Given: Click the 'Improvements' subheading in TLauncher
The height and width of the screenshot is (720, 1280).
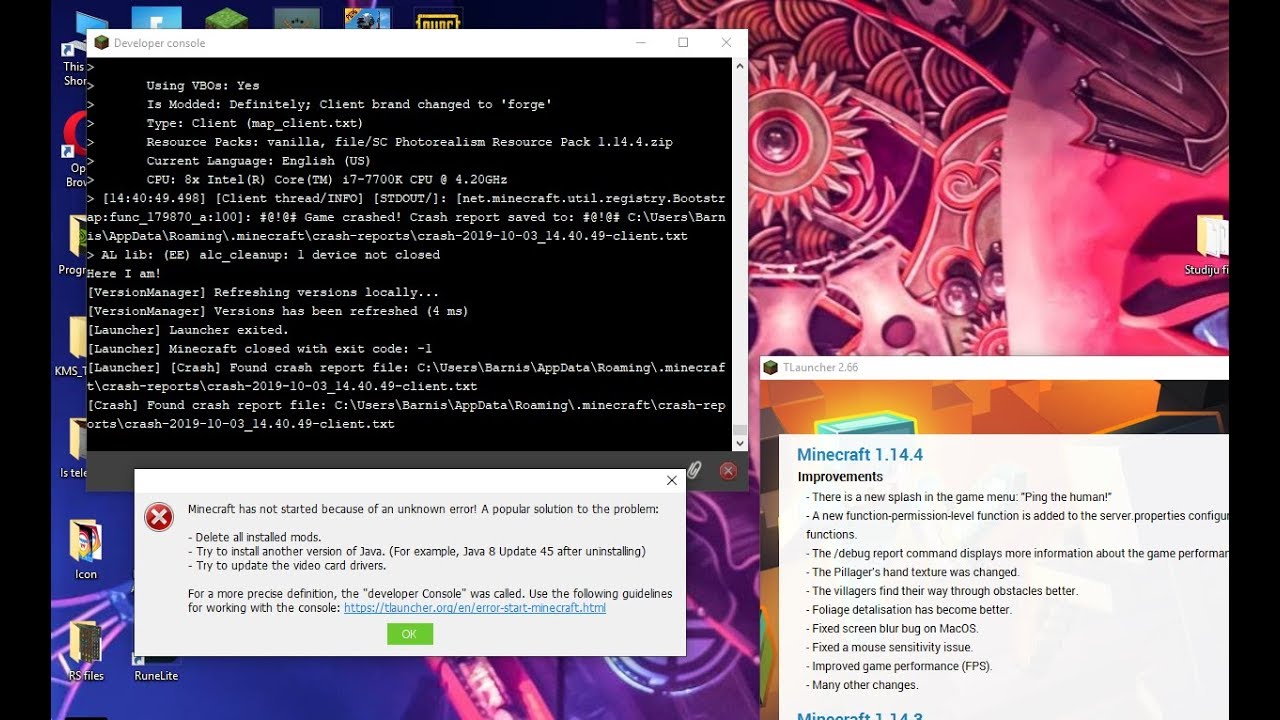Looking at the screenshot, I should tap(840, 477).
